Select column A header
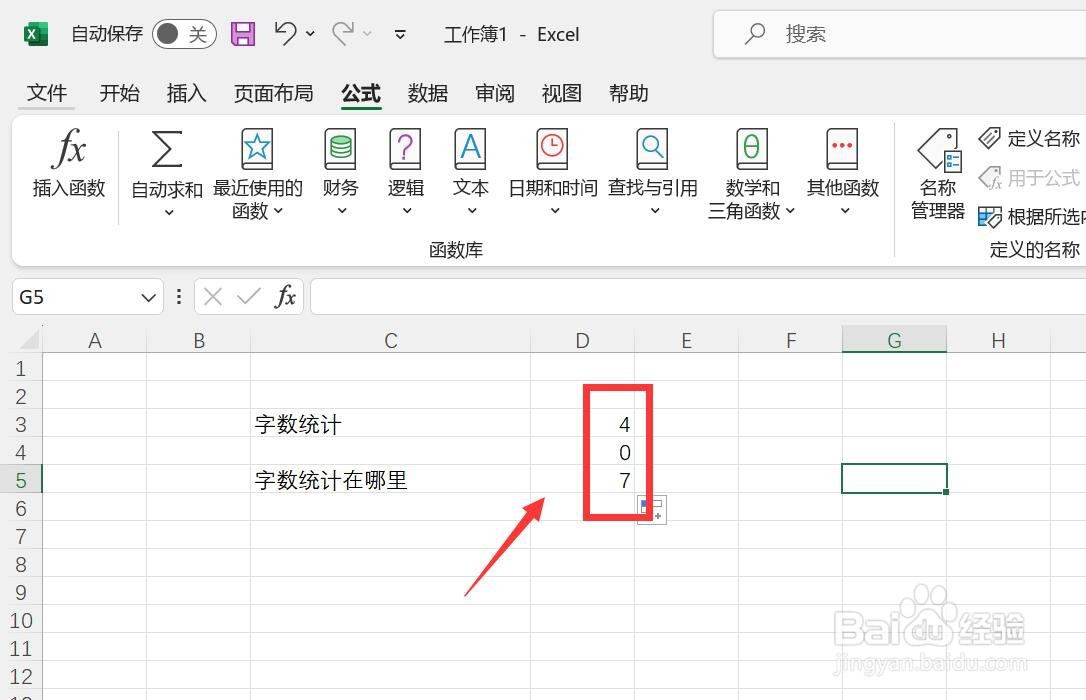Viewport: 1086px width, 700px height. [95, 340]
